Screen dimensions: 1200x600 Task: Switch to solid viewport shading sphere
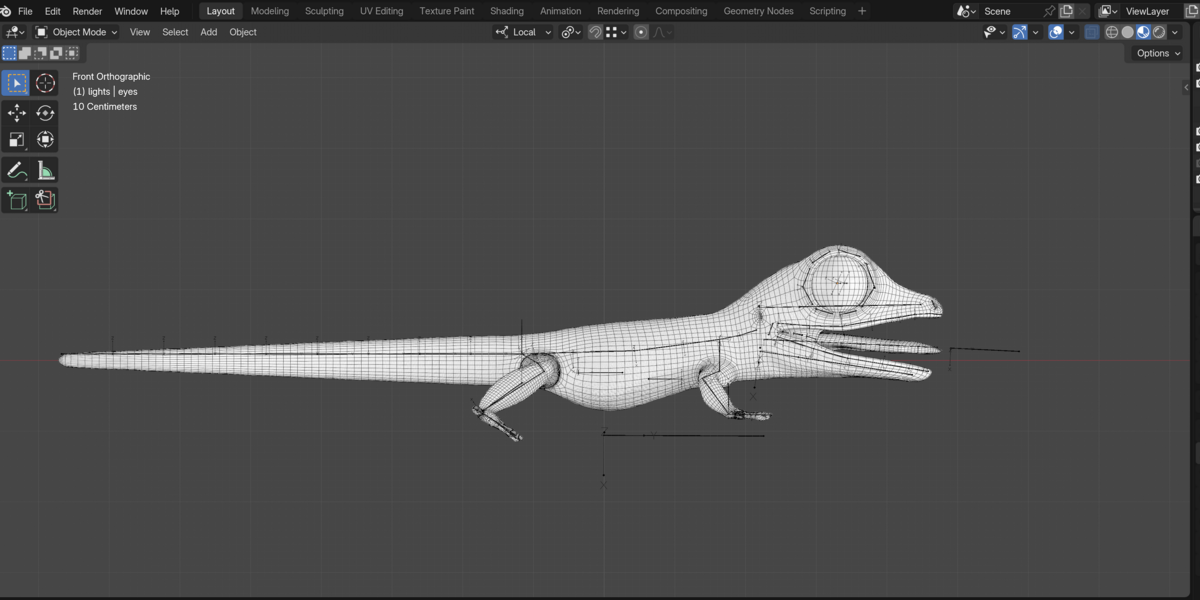[x=1127, y=32]
